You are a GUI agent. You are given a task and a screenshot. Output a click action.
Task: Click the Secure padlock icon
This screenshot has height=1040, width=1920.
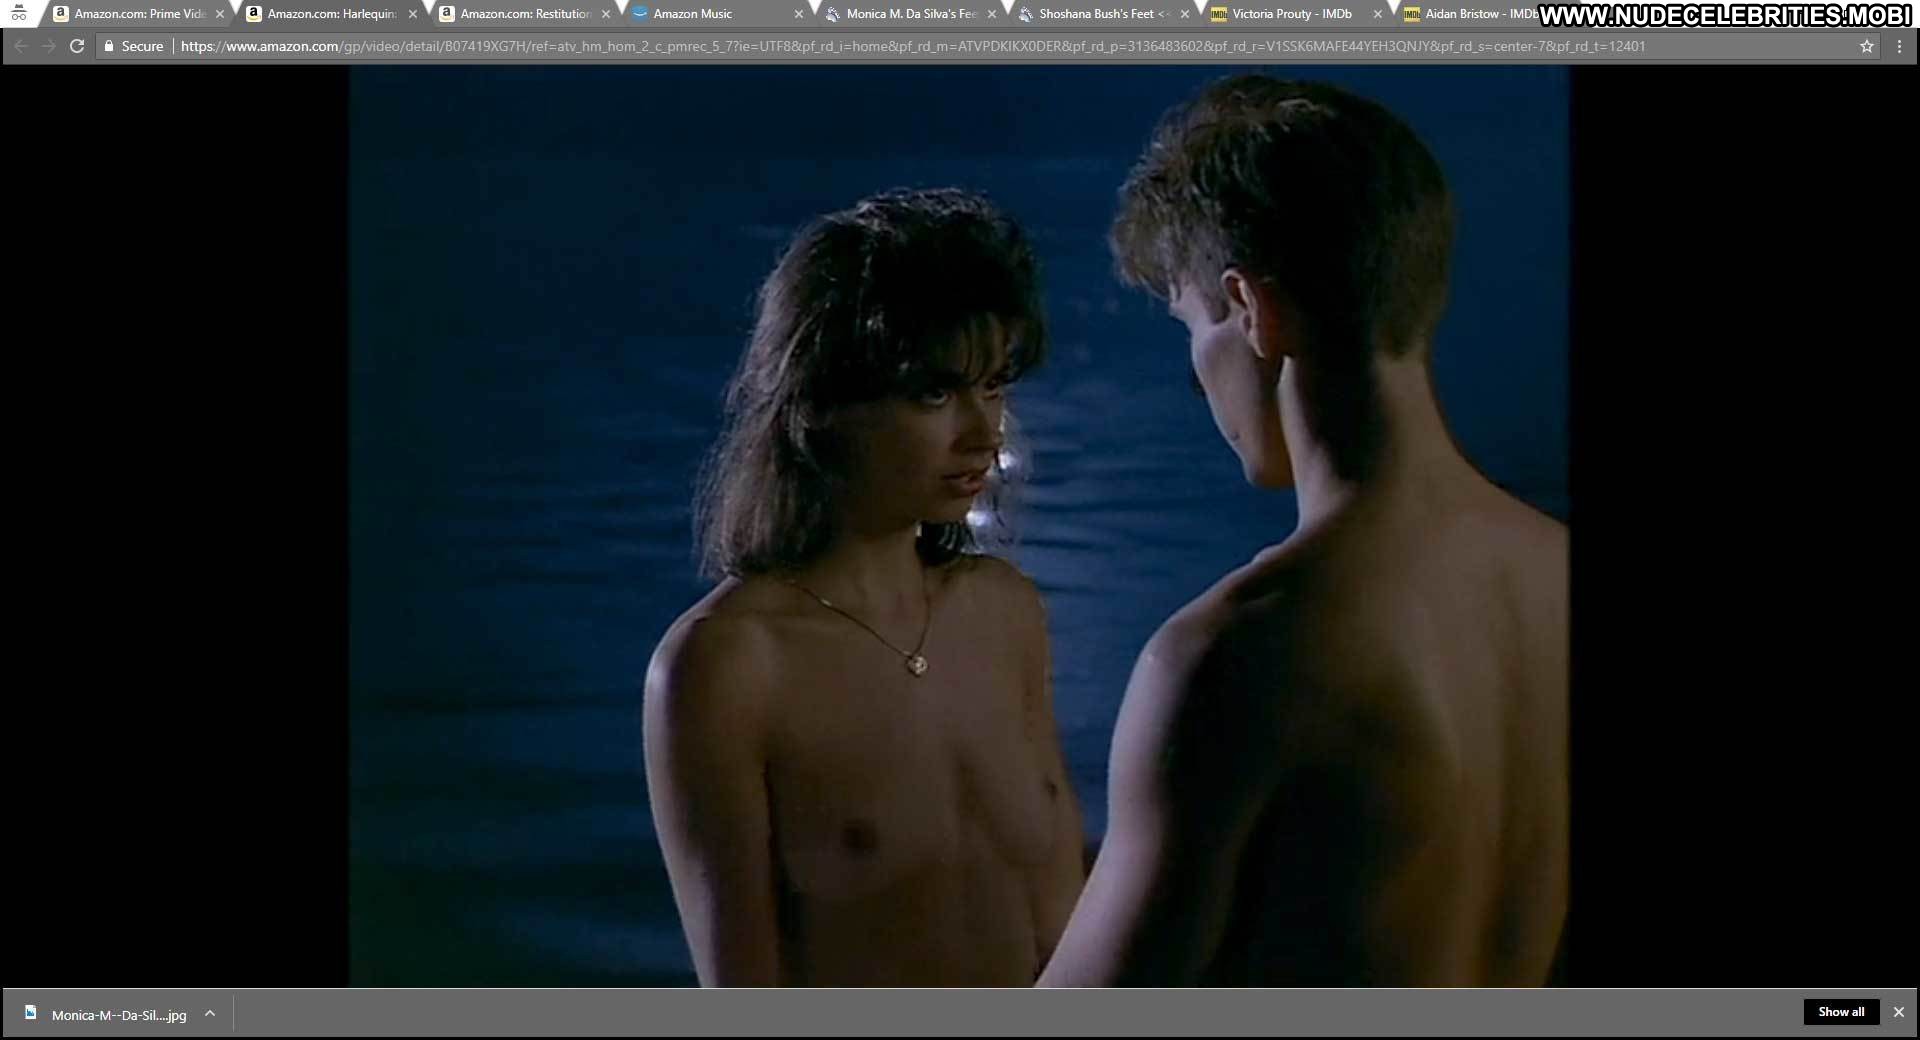110,46
